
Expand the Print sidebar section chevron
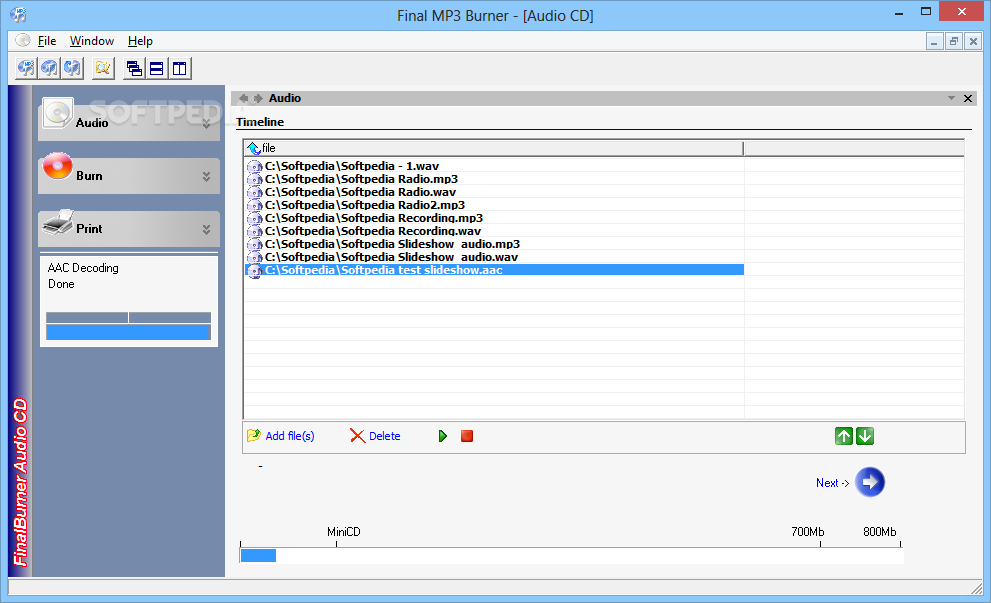(206, 229)
